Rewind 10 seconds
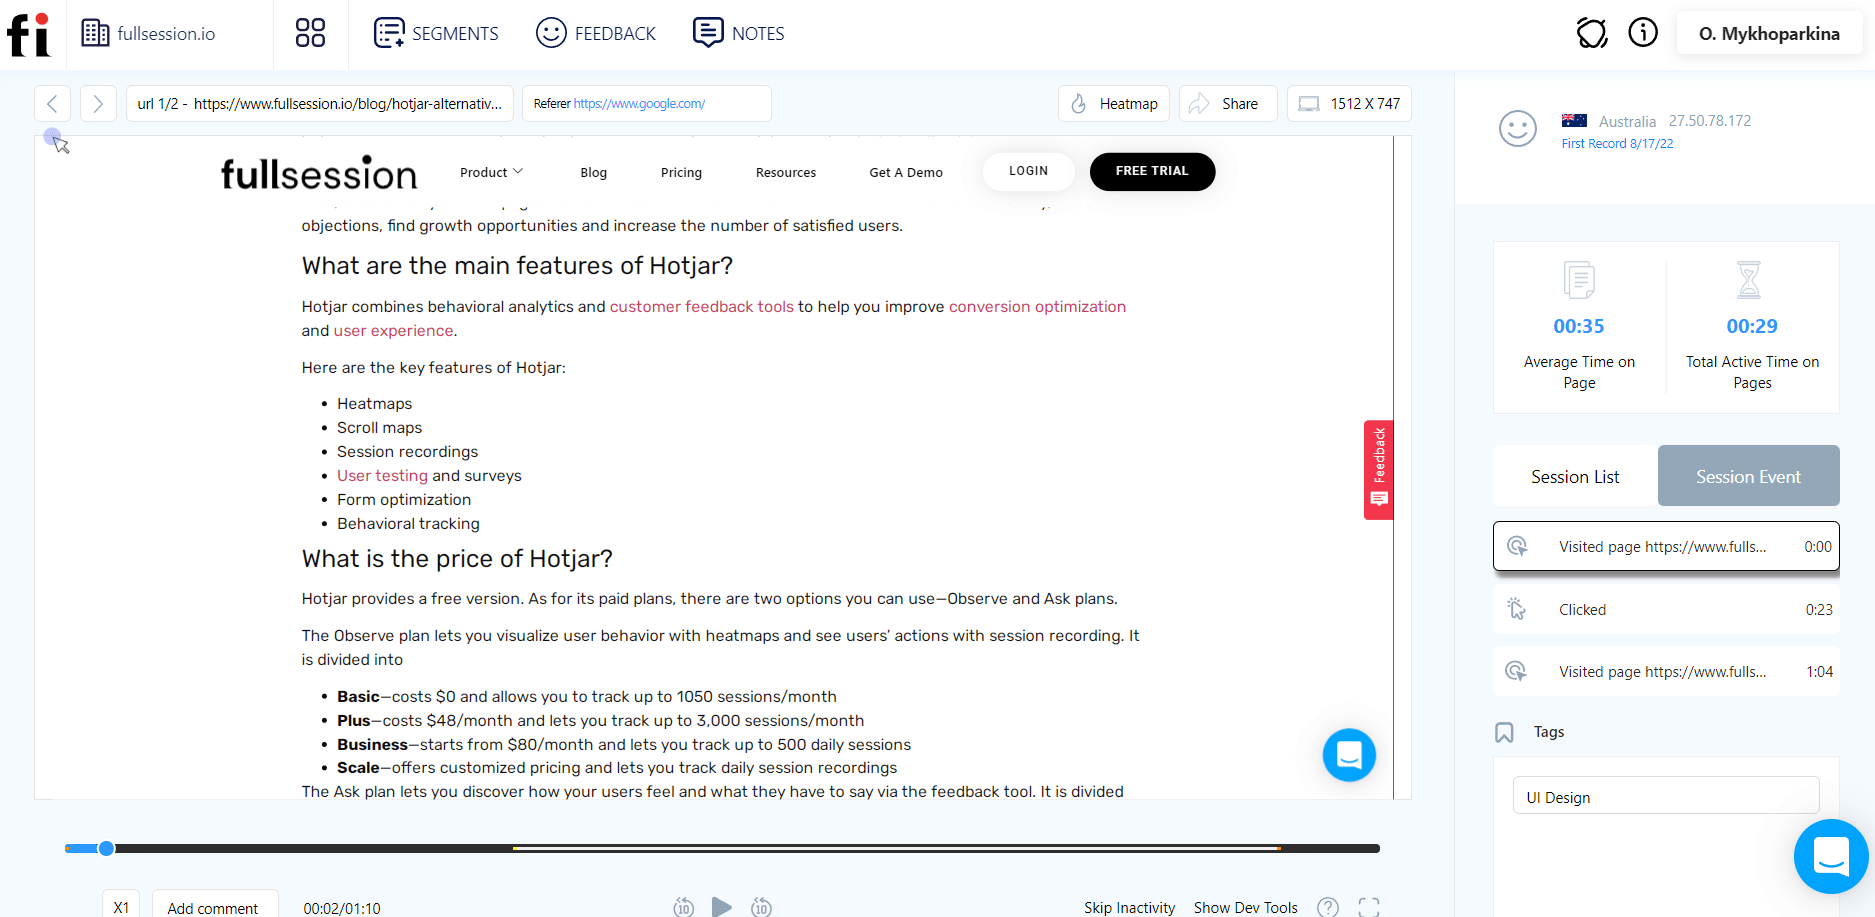Screen dimensions: 1875x917 point(683,907)
